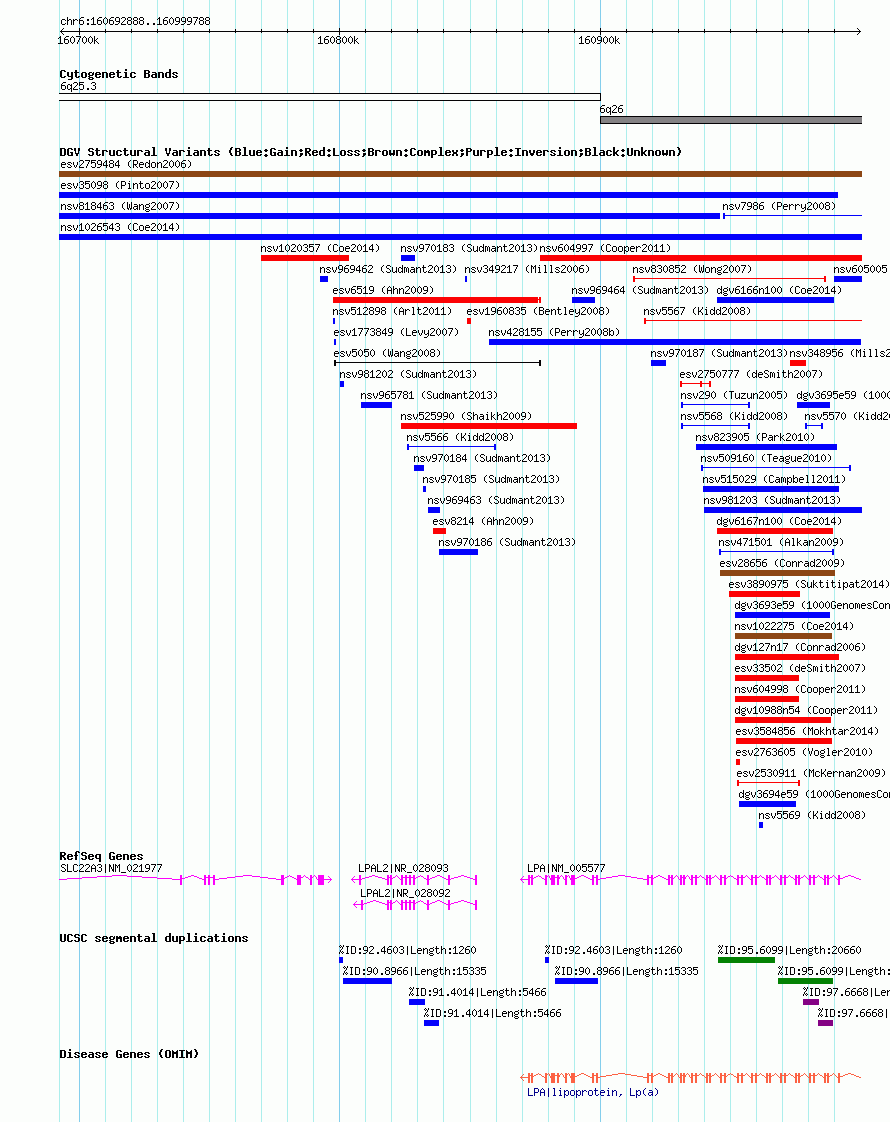Click nsv830852 (Wong2007) label
Image resolution: width=890 pixels, height=1122 pixels.
pos(692,269)
